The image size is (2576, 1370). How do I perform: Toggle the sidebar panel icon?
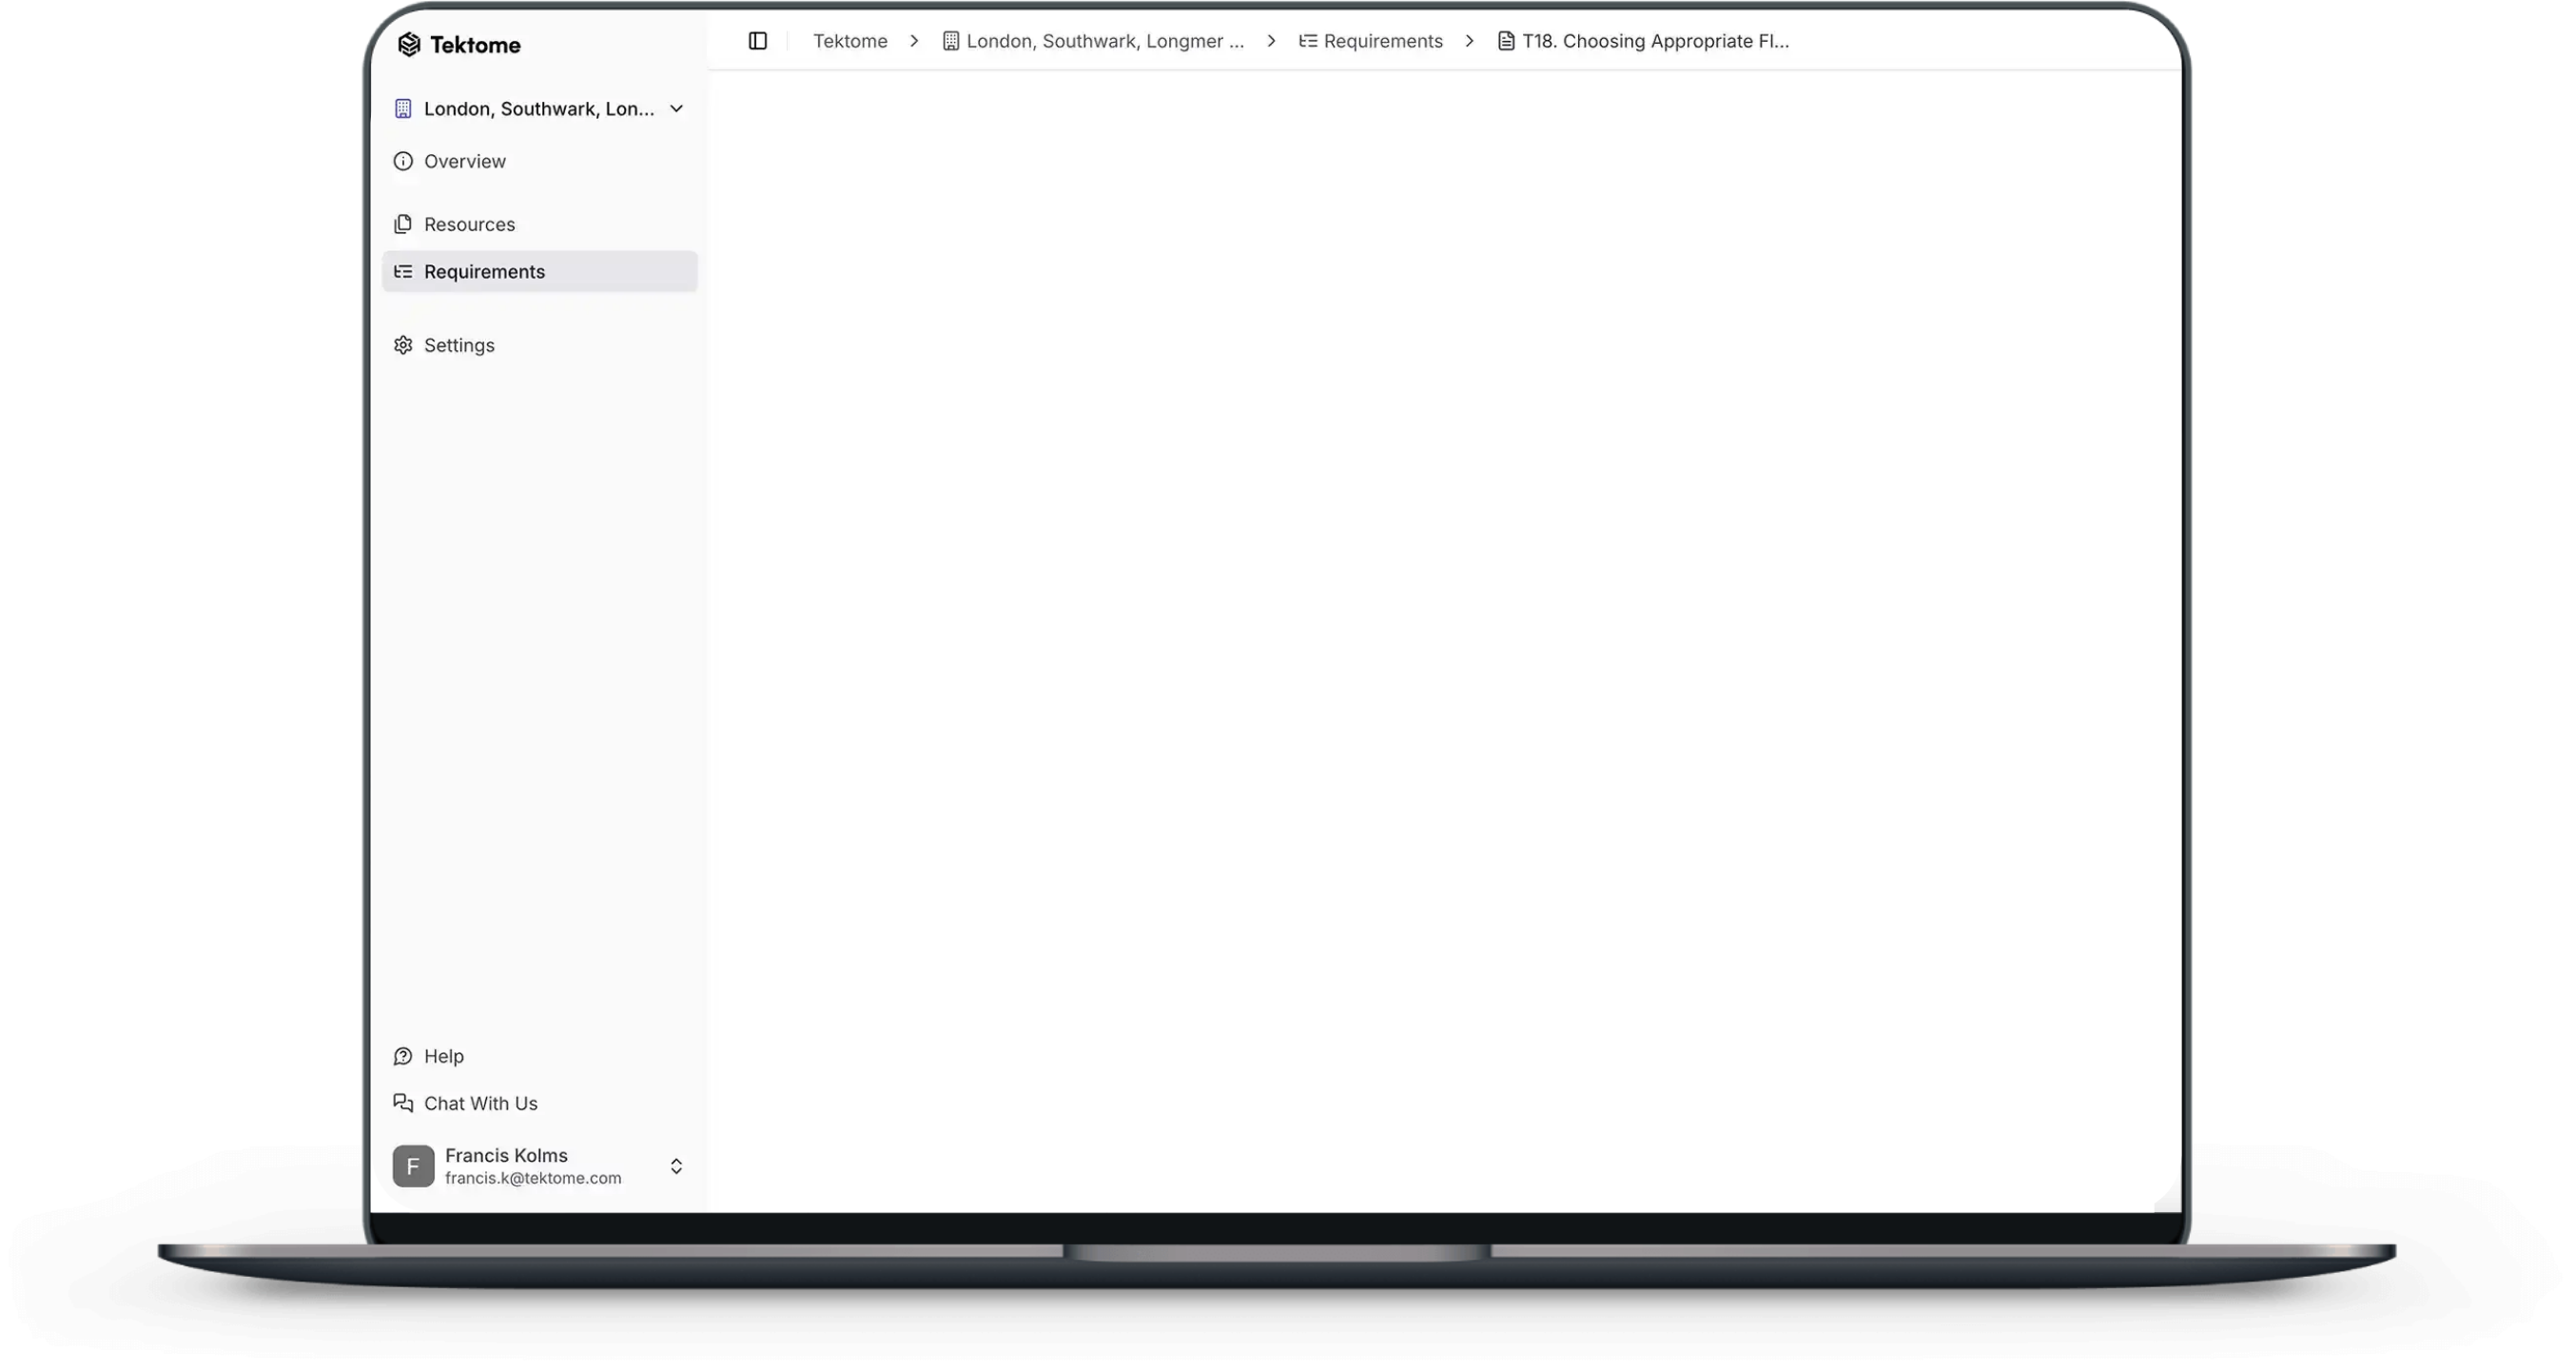coord(758,41)
